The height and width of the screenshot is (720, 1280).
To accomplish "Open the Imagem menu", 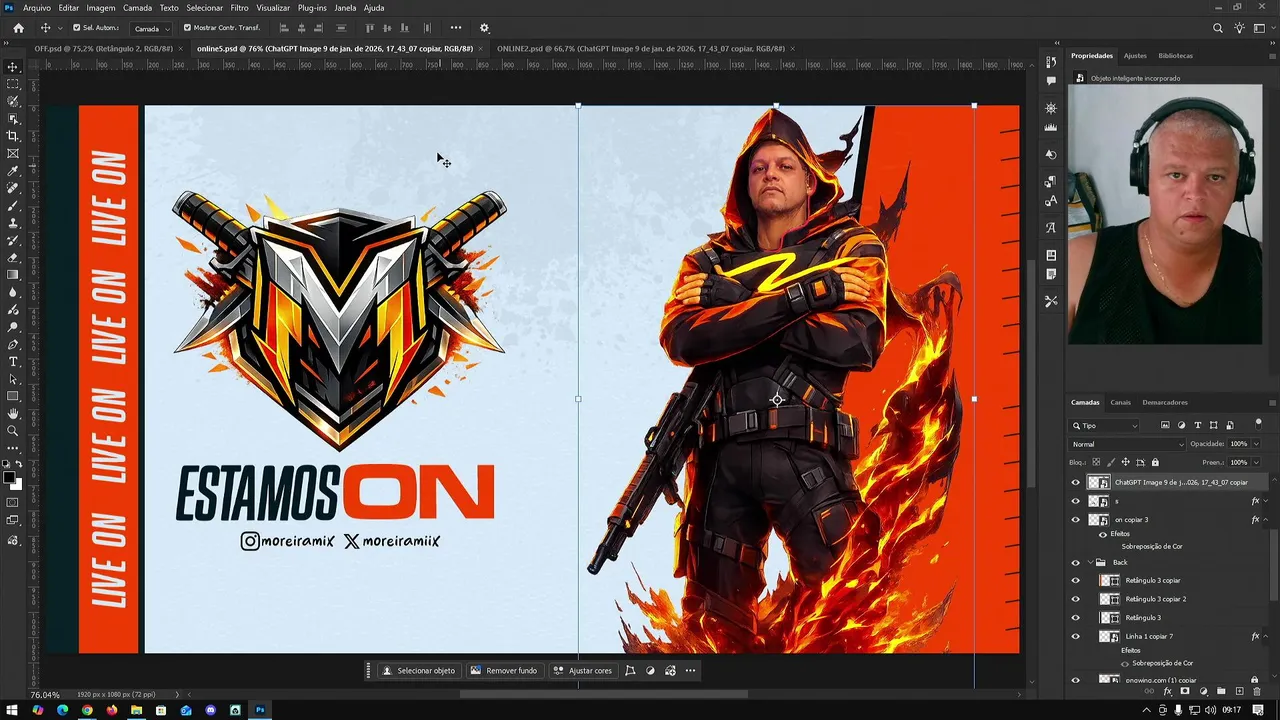I will (100, 8).
